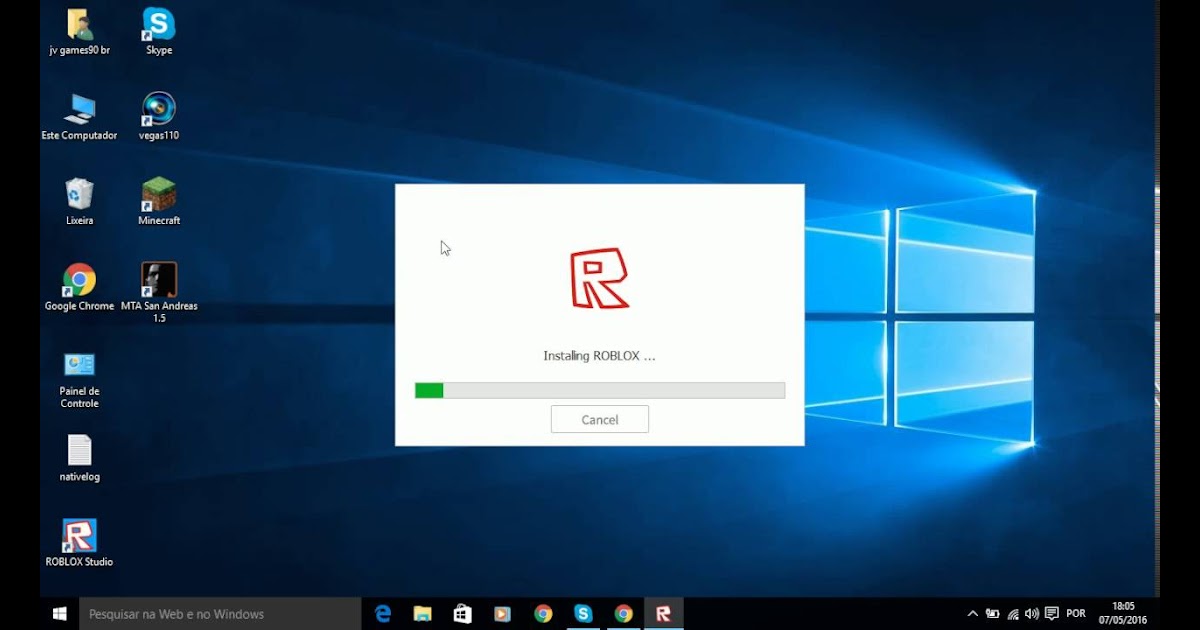Switch to the running Chrome window next to ROBLOX
The width and height of the screenshot is (1200, 630).
click(623, 614)
